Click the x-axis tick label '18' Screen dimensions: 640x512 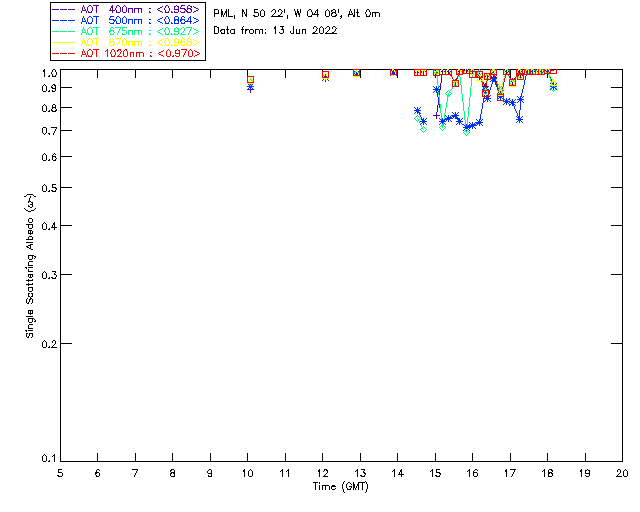coord(547,473)
